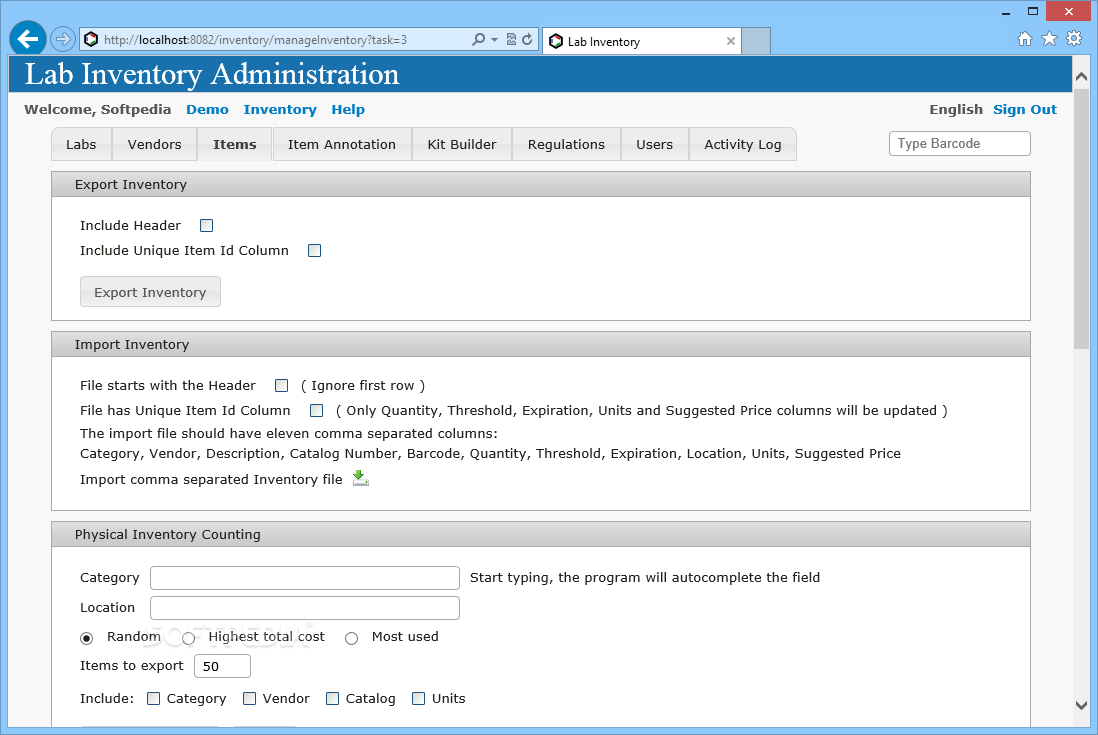The height and width of the screenshot is (735, 1098).
Task: Click the "Welcome, Softpedia" text
Action: [x=97, y=109]
